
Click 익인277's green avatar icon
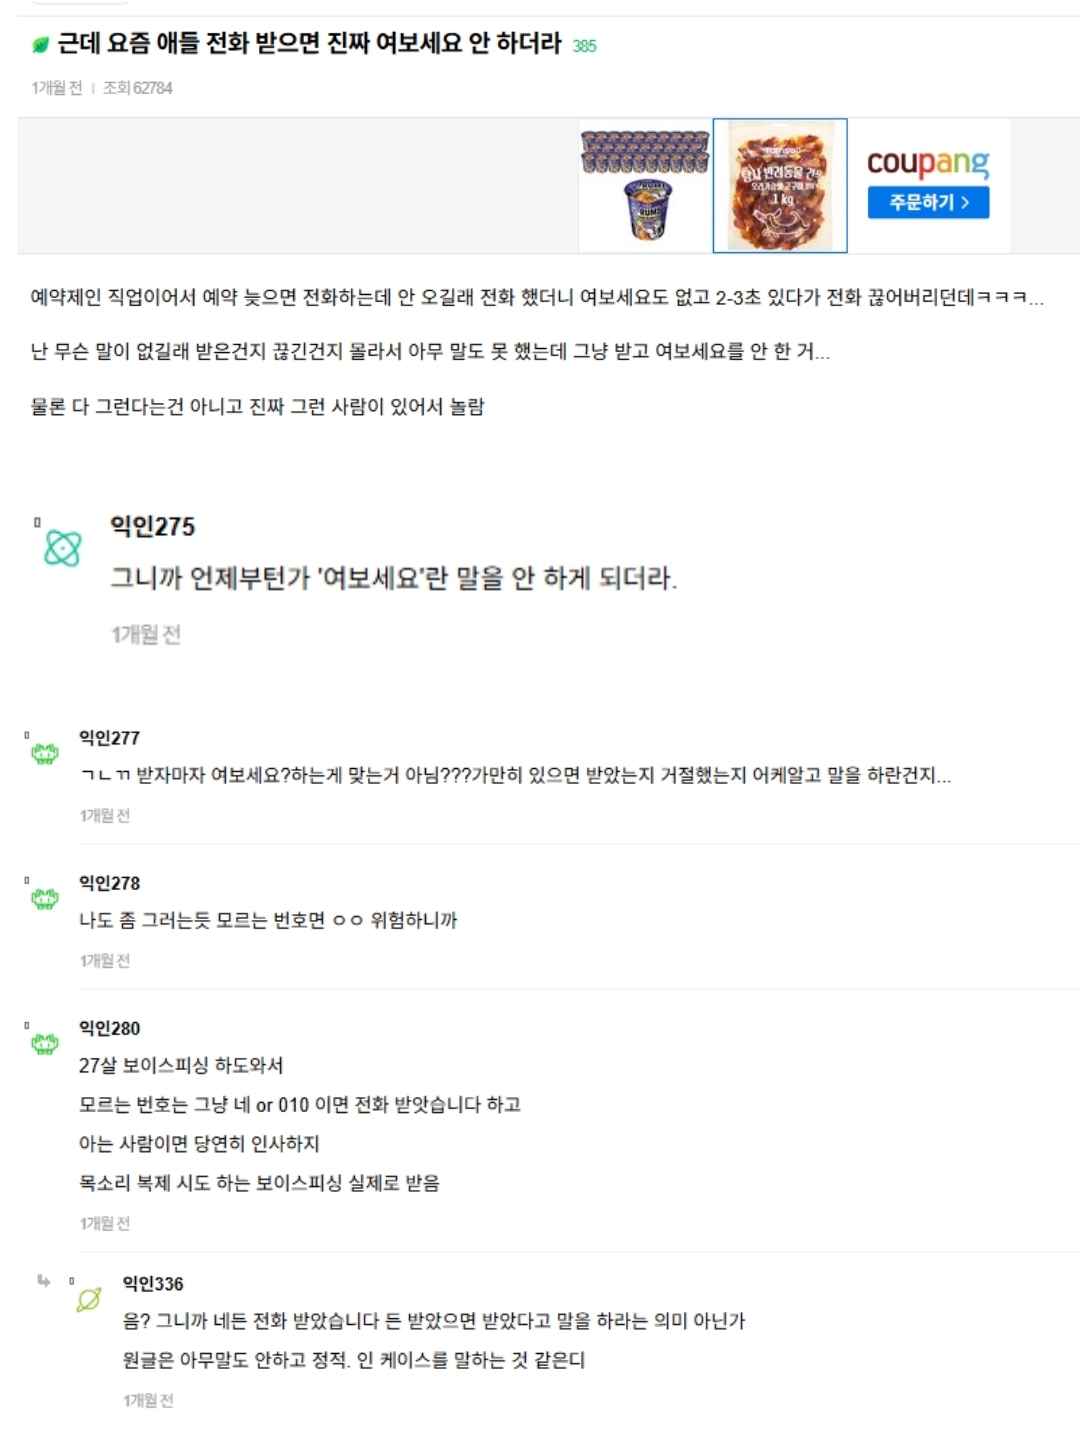coord(45,753)
